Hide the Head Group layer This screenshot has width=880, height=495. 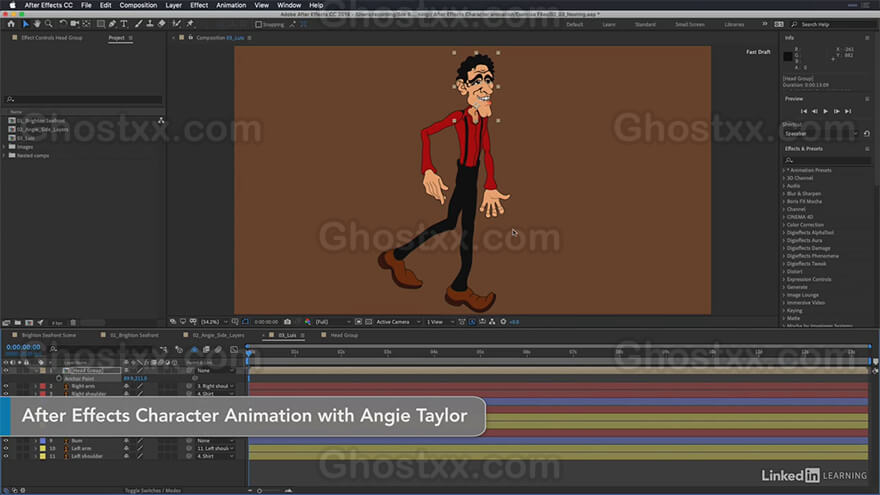(6, 371)
